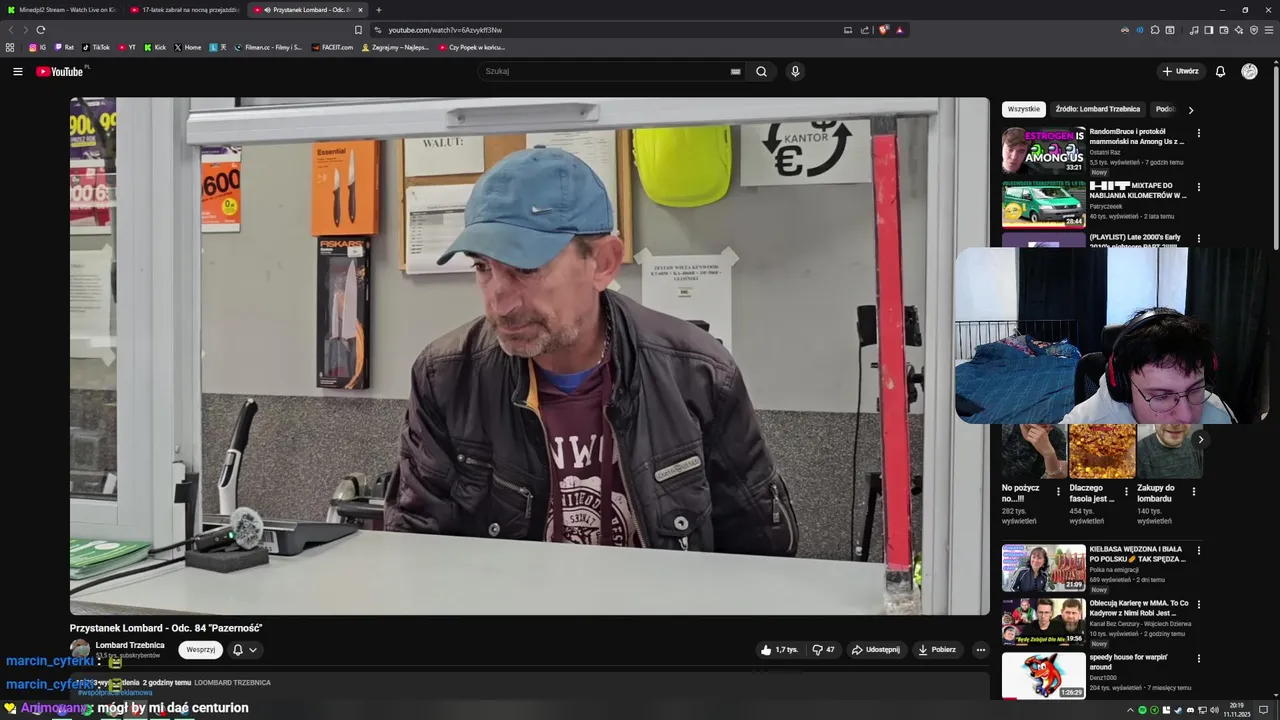The width and height of the screenshot is (1280, 720).
Task: Open Obiecują Karierę w MMA thumbnail
Action: point(1043,622)
